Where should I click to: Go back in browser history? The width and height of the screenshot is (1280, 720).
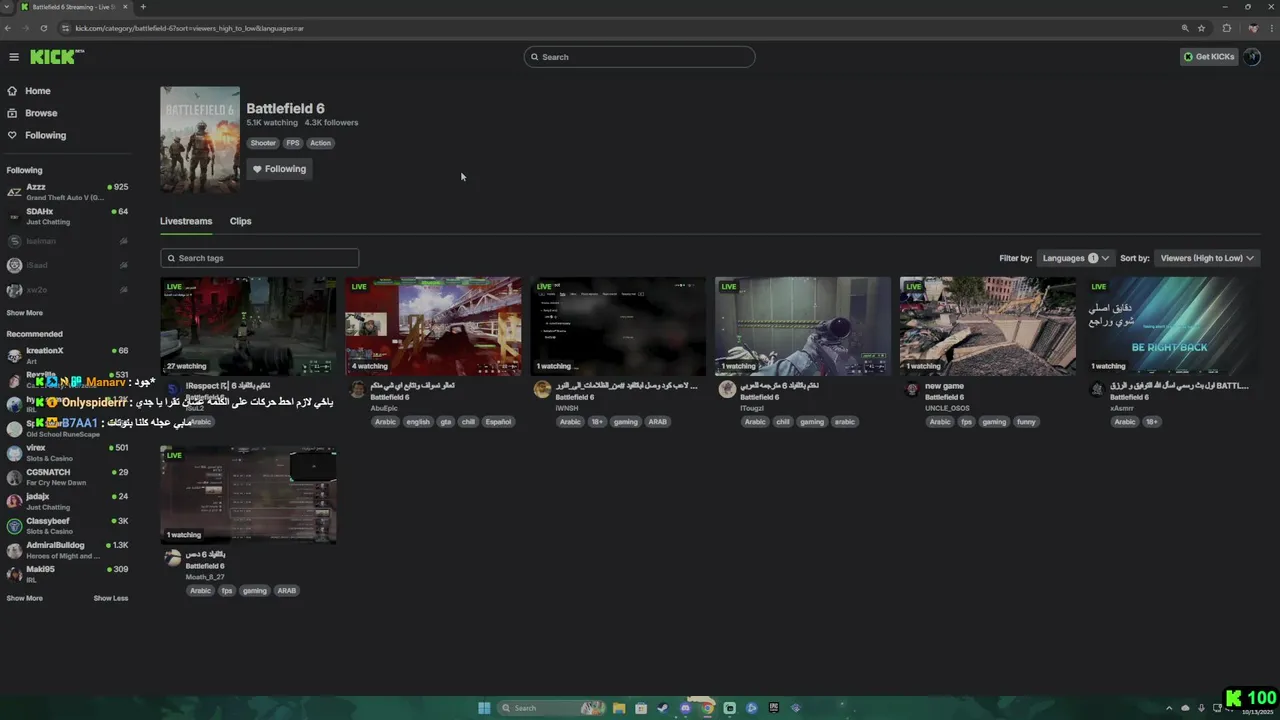(x=8, y=28)
